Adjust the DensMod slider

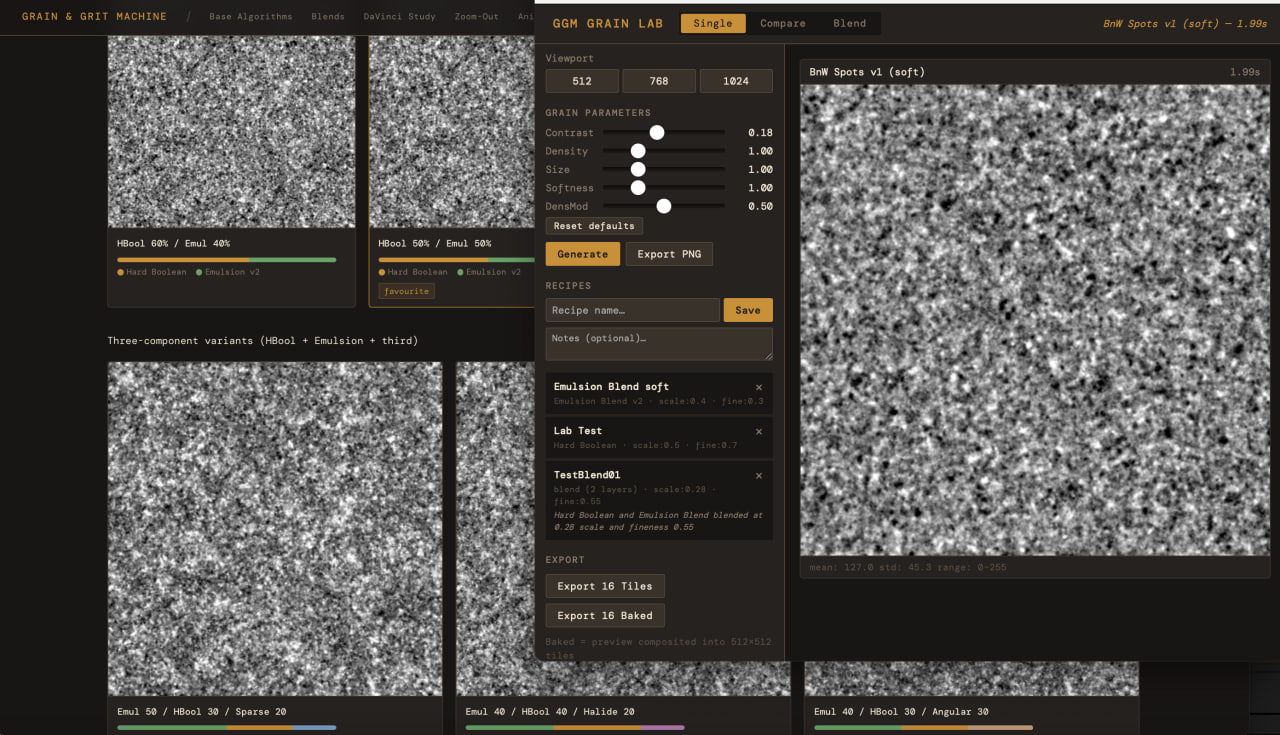[x=664, y=206]
